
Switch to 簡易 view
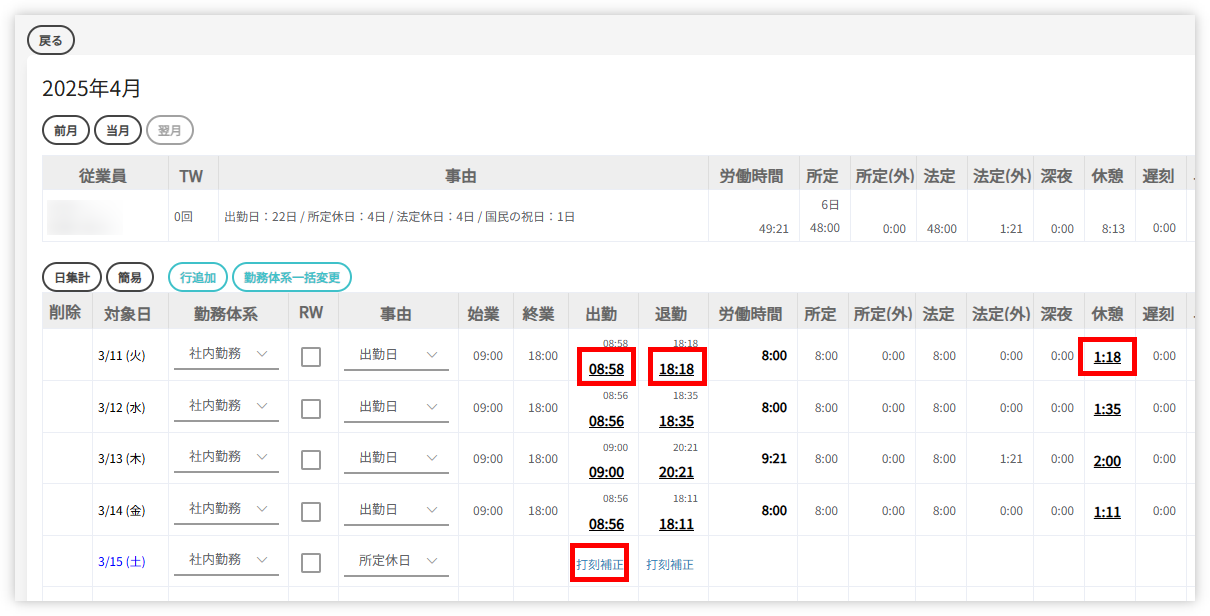point(130,277)
